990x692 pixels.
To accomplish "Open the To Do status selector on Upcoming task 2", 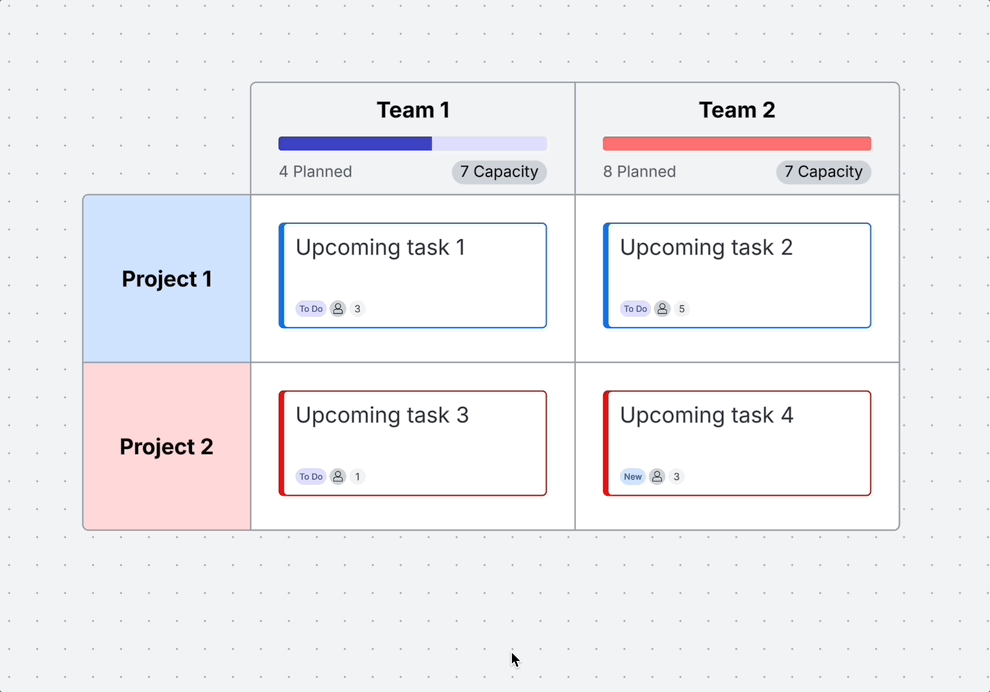I will coord(635,308).
